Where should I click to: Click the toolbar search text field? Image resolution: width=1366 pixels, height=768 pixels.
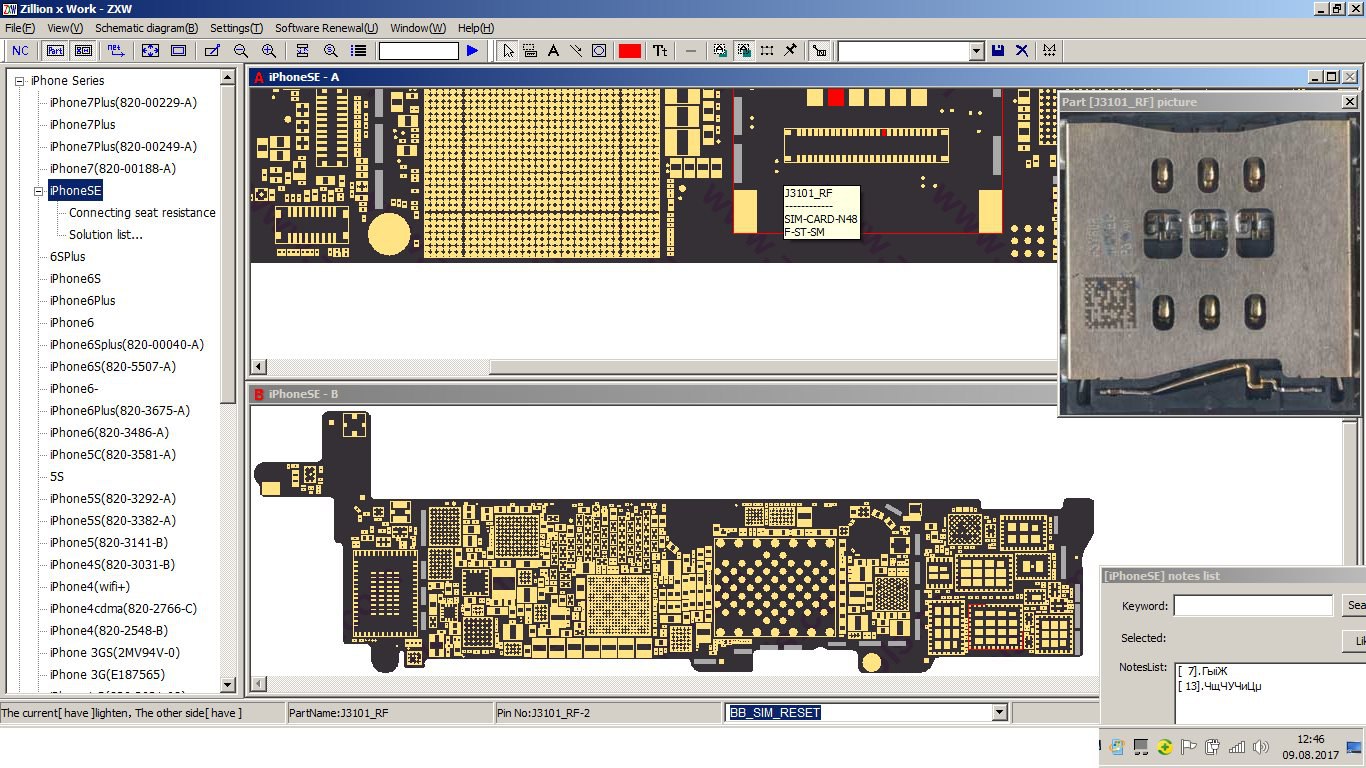pos(419,51)
